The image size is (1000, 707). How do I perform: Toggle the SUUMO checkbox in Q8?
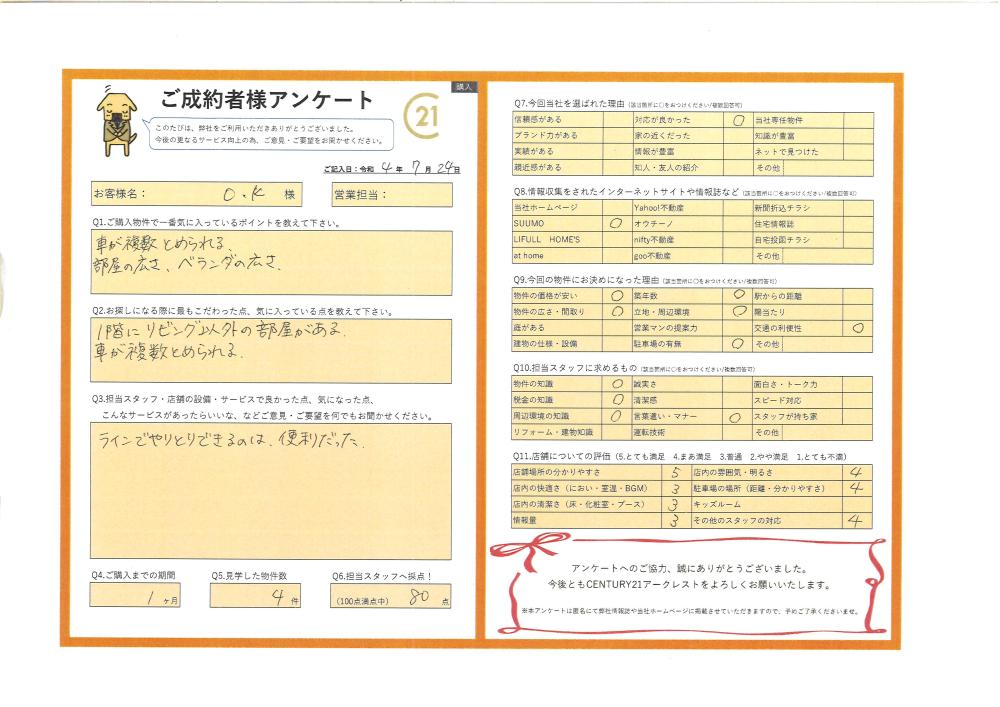616,224
